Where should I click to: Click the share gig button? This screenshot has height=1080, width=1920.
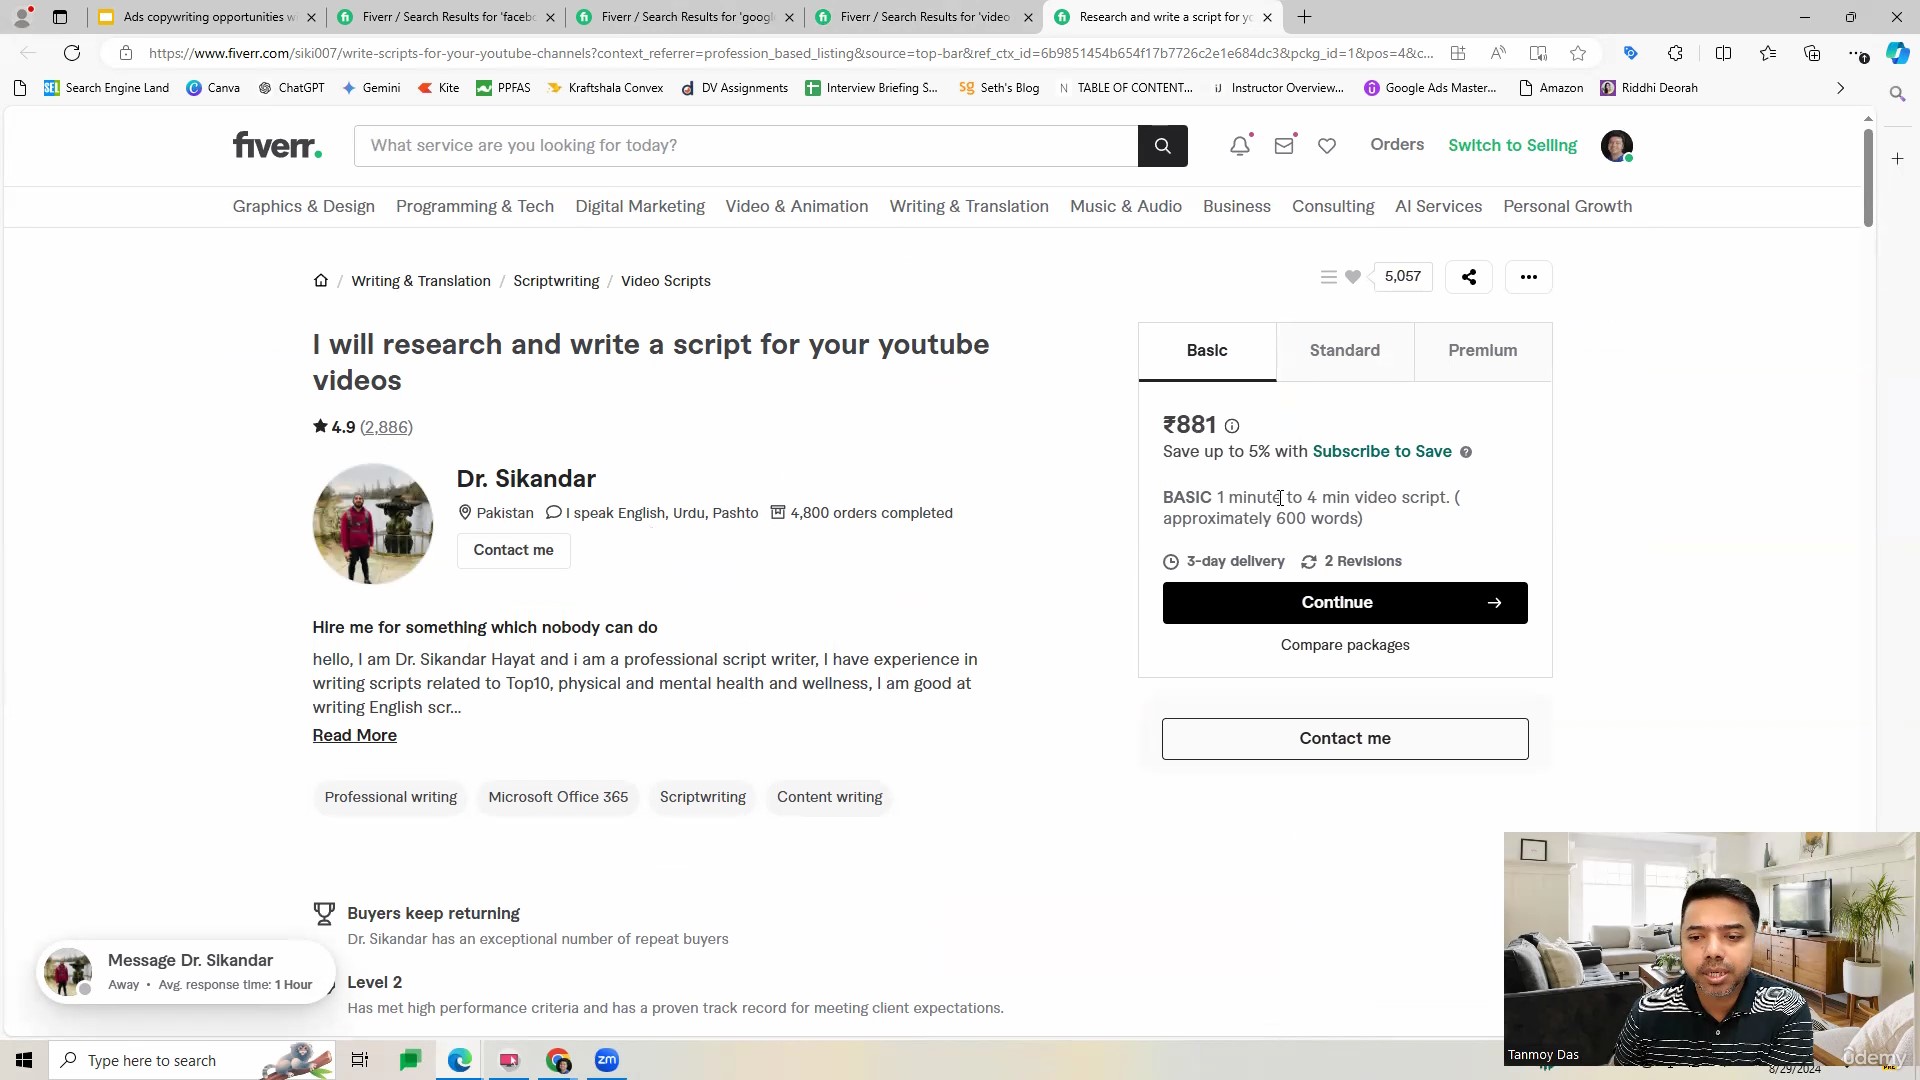[1468, 277]
